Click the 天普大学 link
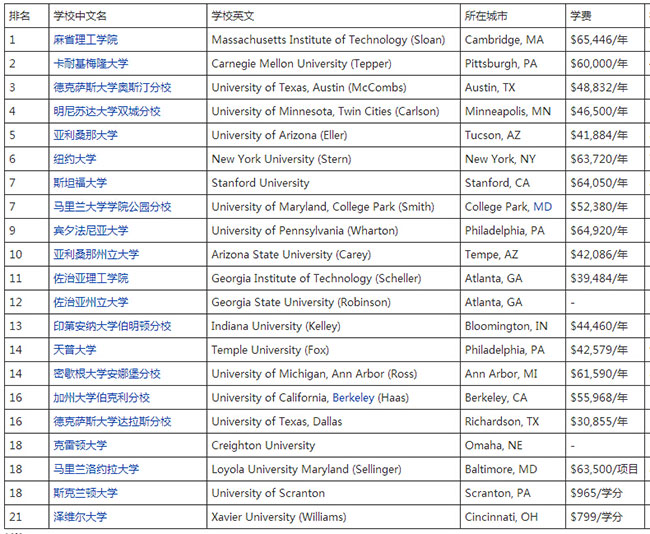The width and height of the screenshot is (650, 534). [x=75, y=350]
